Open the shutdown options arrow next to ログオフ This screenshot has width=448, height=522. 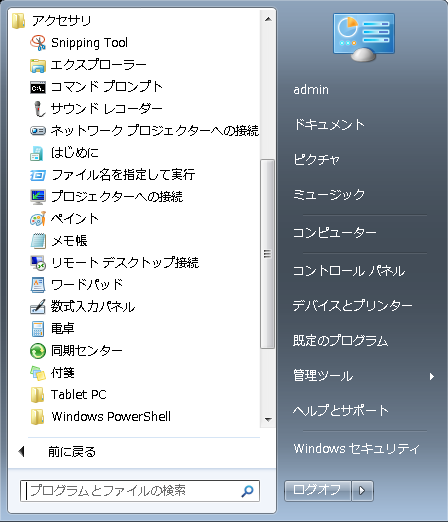pos(362,490)
